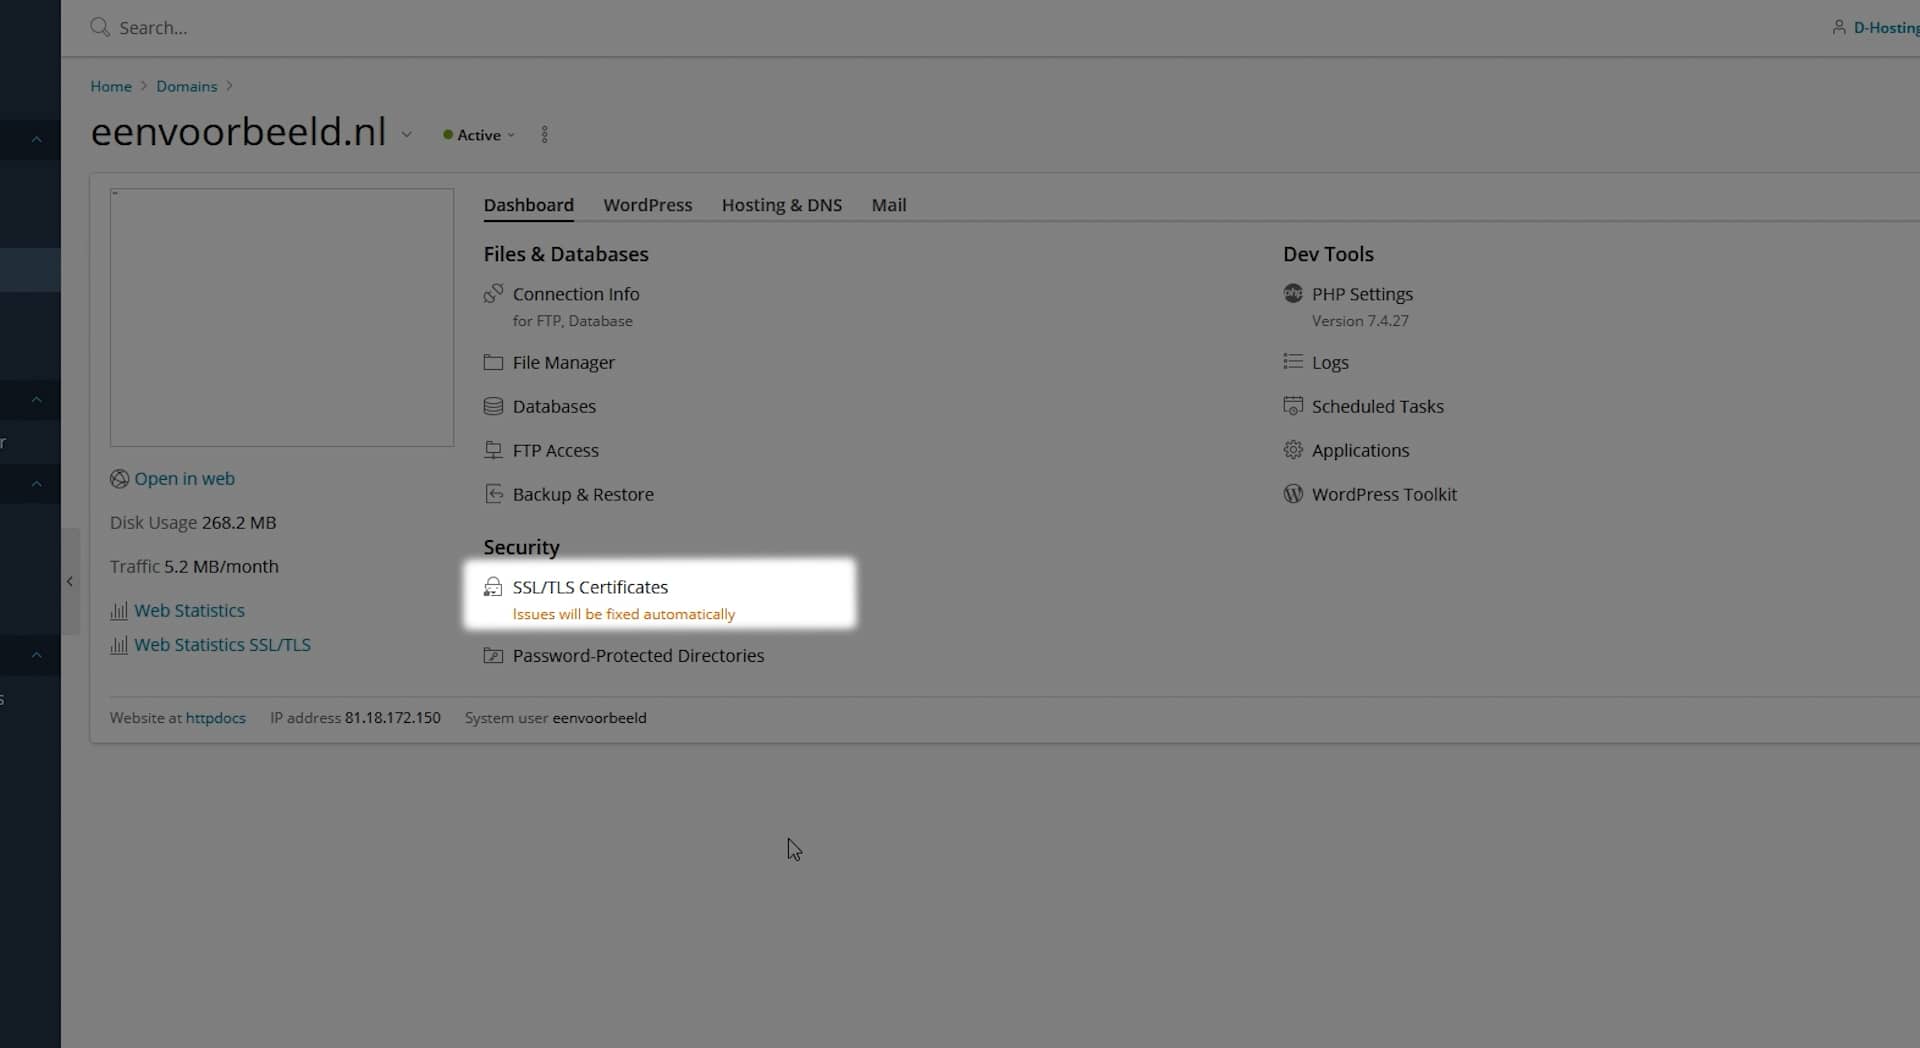This screenshot has width=1920, height=1048.
Task: Collapse the sidebar with the arrow handle
Action: 70,581
